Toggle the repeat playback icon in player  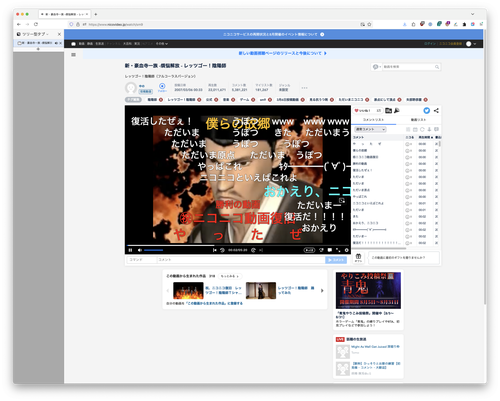pos(321,250)
